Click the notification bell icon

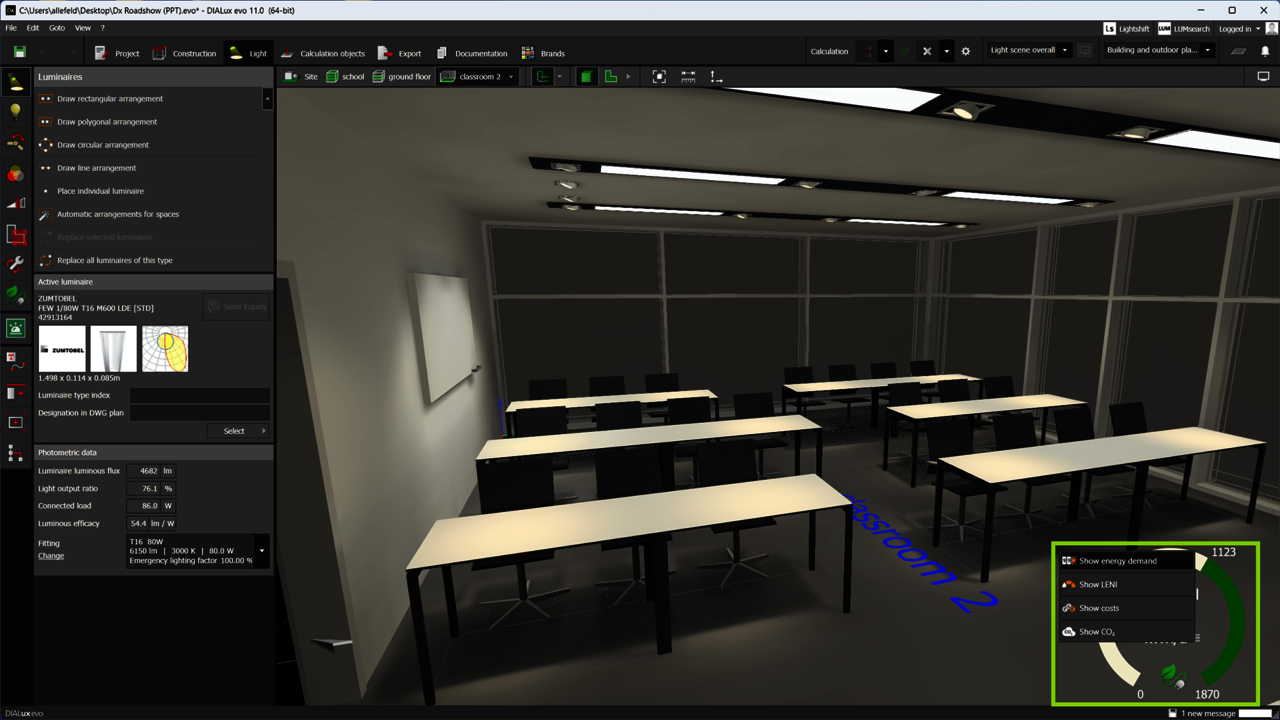click(1264, 51)
